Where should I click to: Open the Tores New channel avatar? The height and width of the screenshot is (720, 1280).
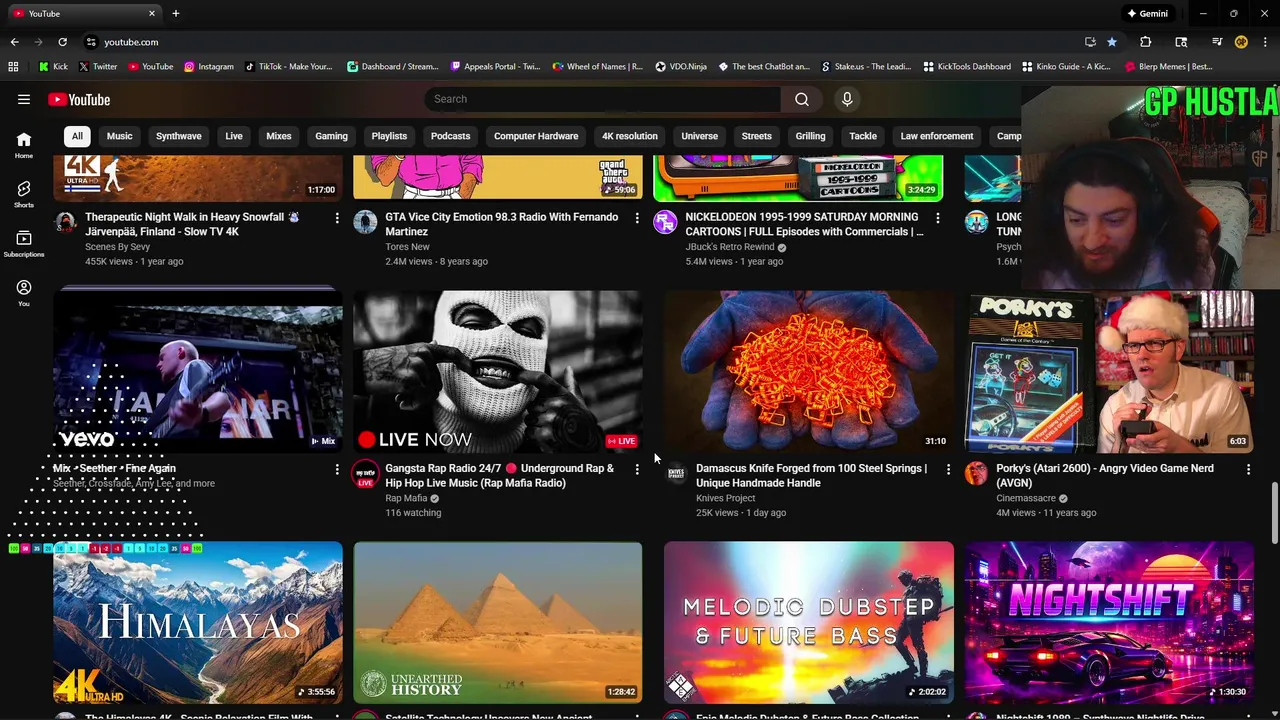pyautogui.click(x=365, y=222)
